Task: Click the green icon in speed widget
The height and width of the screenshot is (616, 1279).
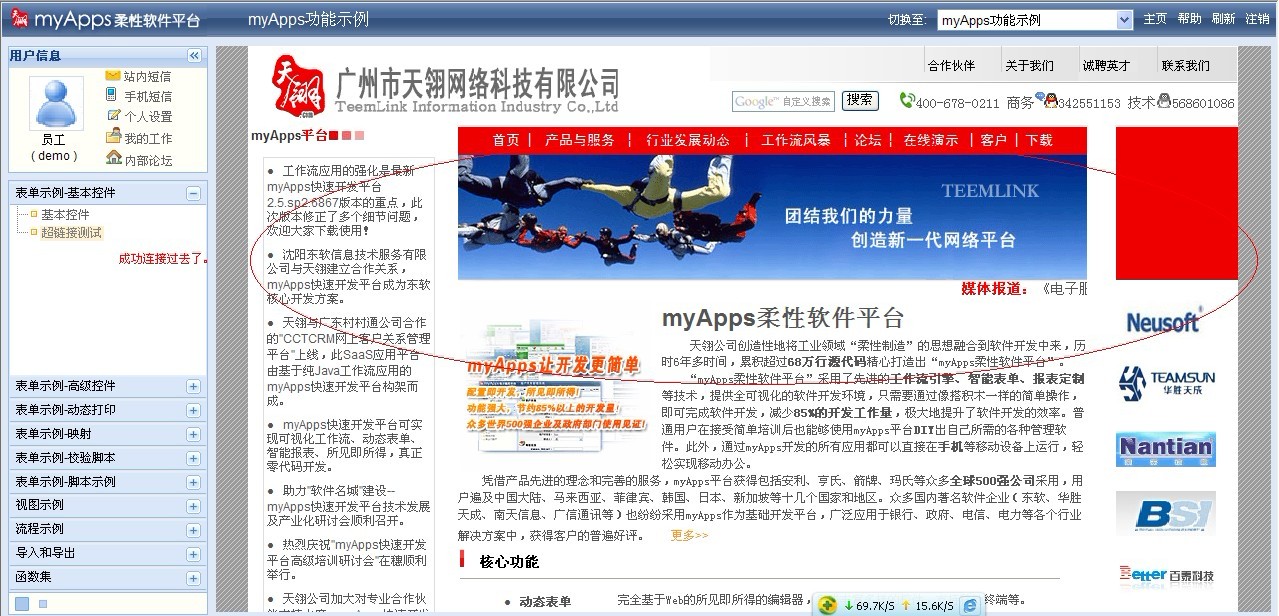Action: 827,605
